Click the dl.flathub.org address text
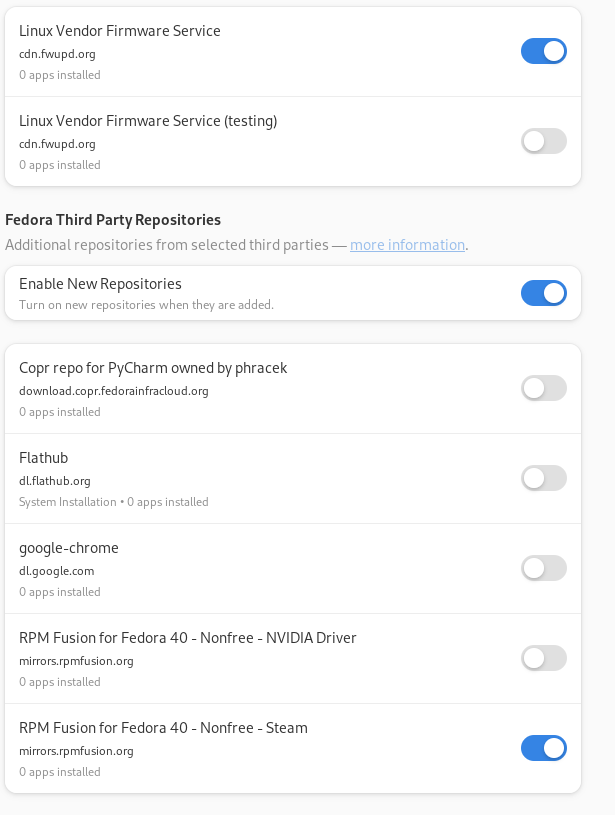This screenshot has width=615, height=815. tap(55, 481)
